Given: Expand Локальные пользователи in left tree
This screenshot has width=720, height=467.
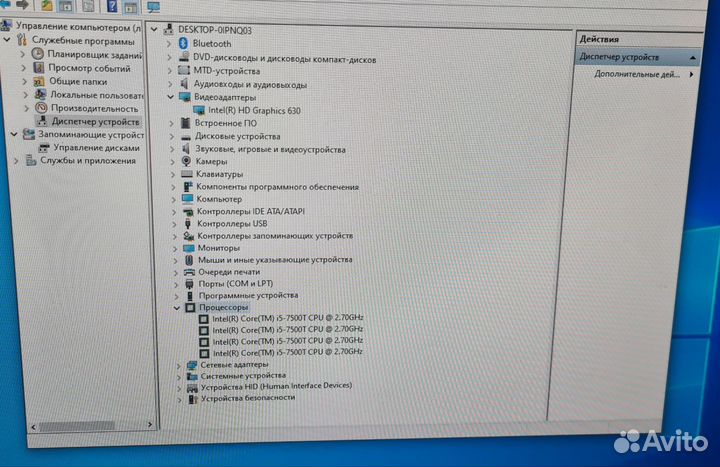Looking at the screenshot, I should (x=26, y=95).
